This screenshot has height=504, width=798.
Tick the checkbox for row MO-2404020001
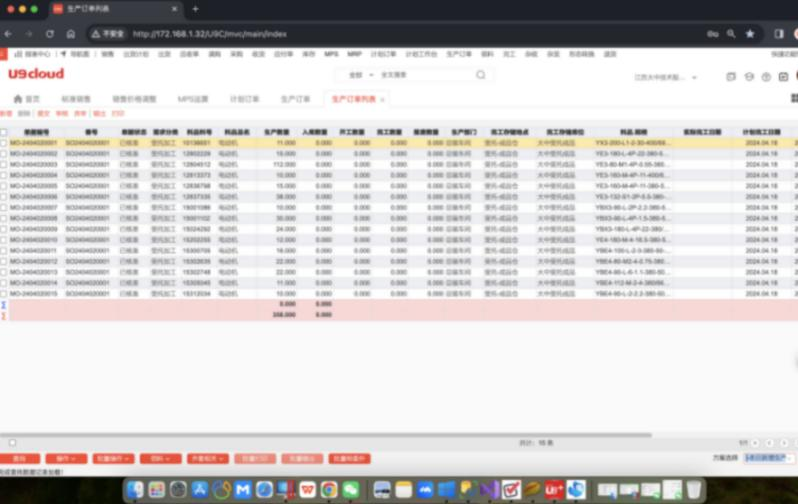4,143
